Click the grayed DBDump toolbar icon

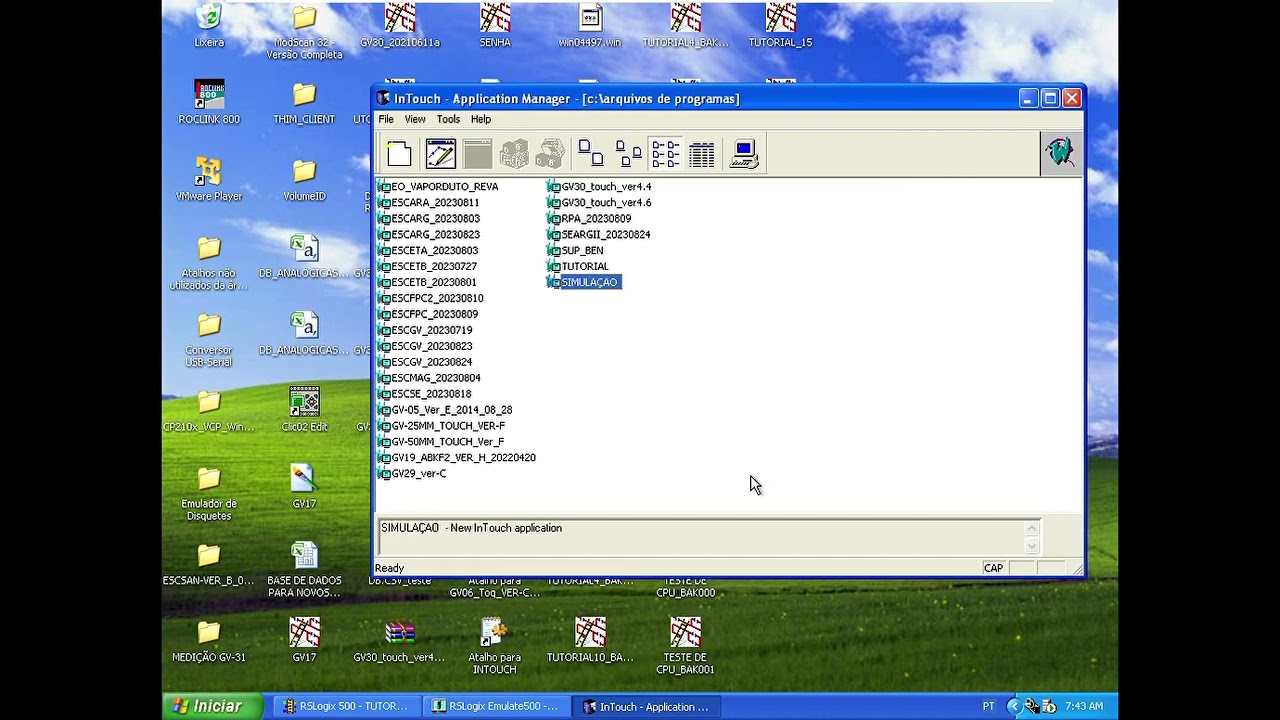pyautogui.click(x=514, y=154)
